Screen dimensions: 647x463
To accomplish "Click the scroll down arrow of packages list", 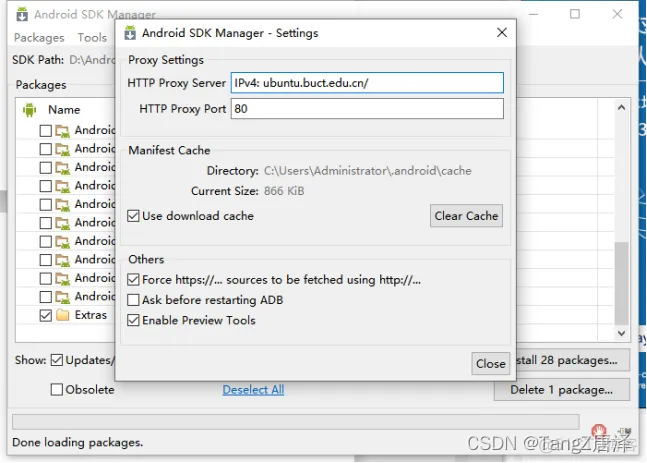I will (621, 333).
